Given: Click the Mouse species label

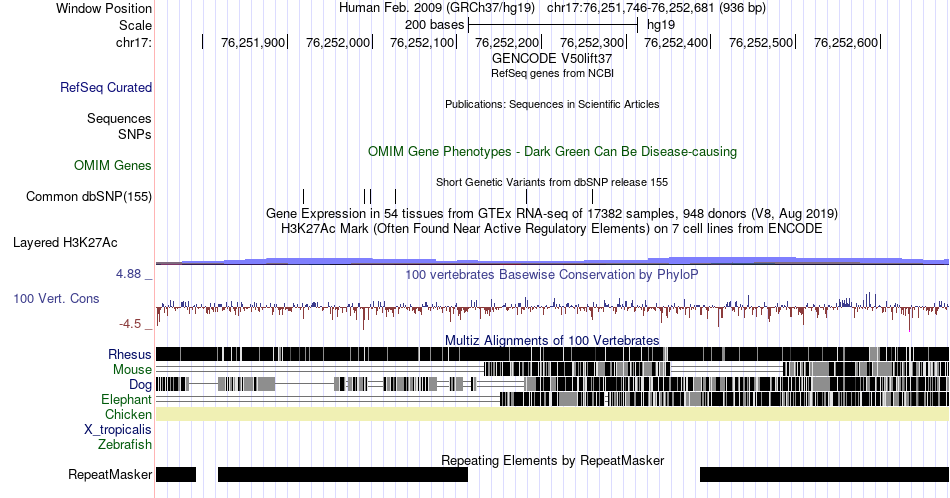Looking at the screenshot, I should [x=132, y=369].
